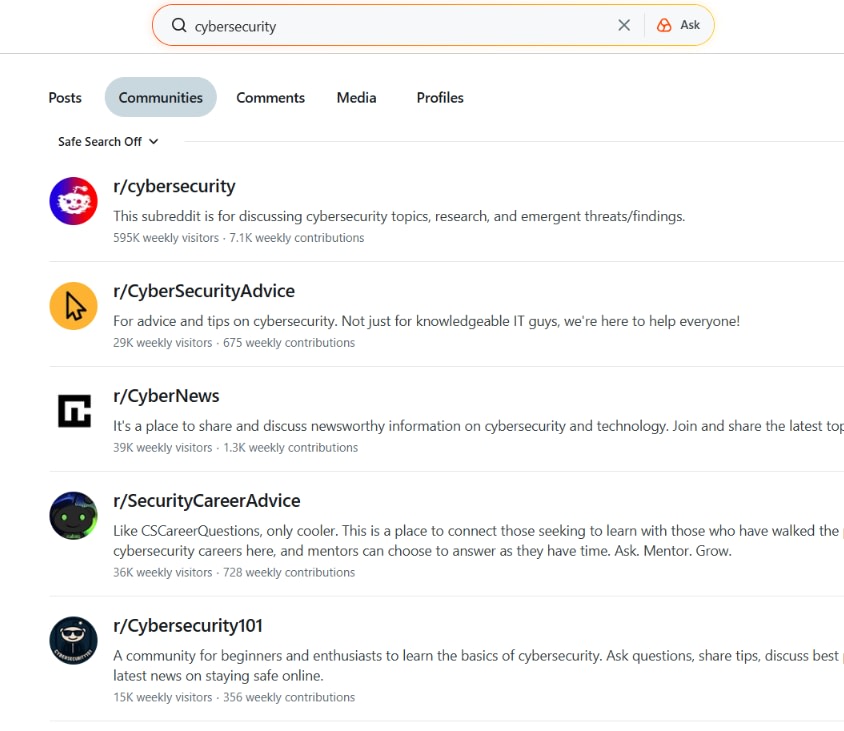The height and width of the screenshot is (731, 844).
Task: Open the Media tab
Action: pyautogui.click(x=356, y=97)
